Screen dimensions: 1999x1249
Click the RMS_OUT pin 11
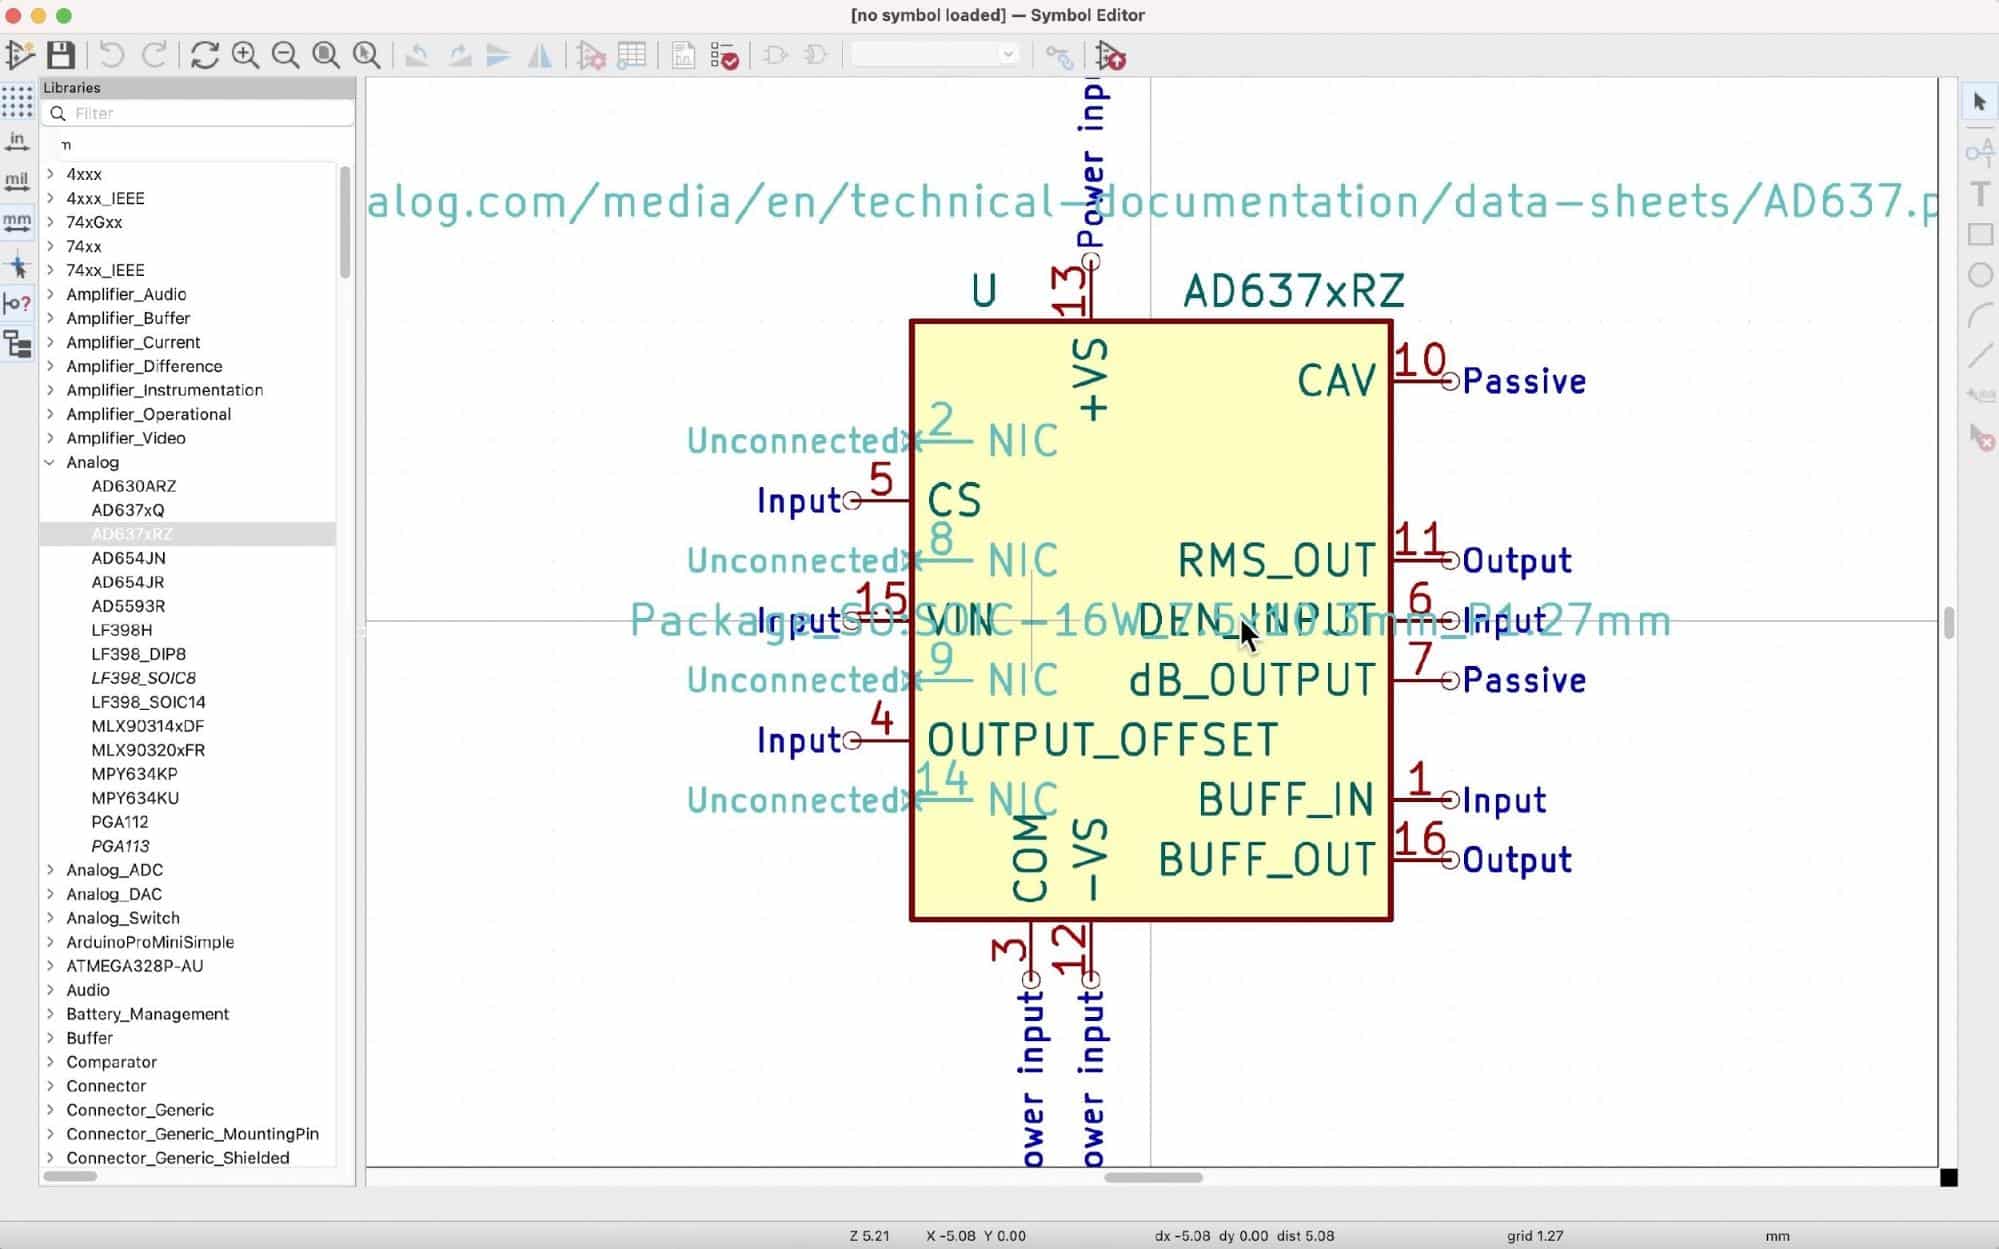1424,559
